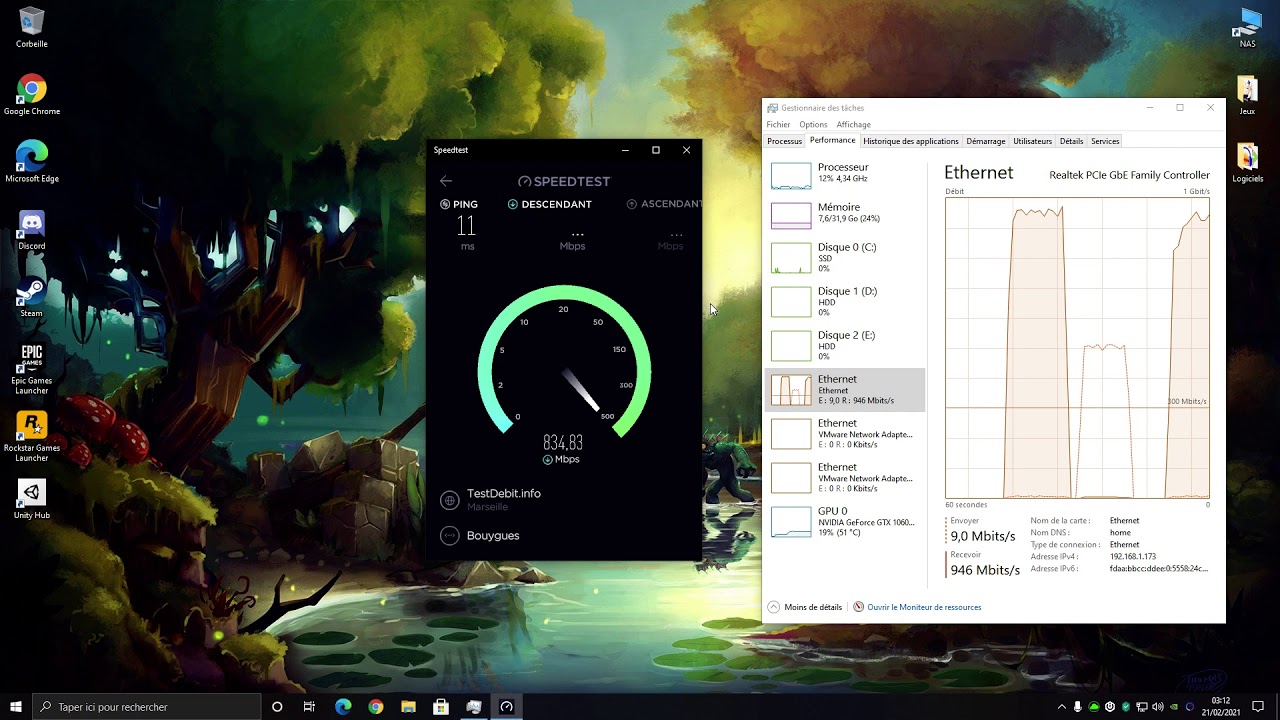Select Disque 2 (E:) HDD item

click(846, 345)
